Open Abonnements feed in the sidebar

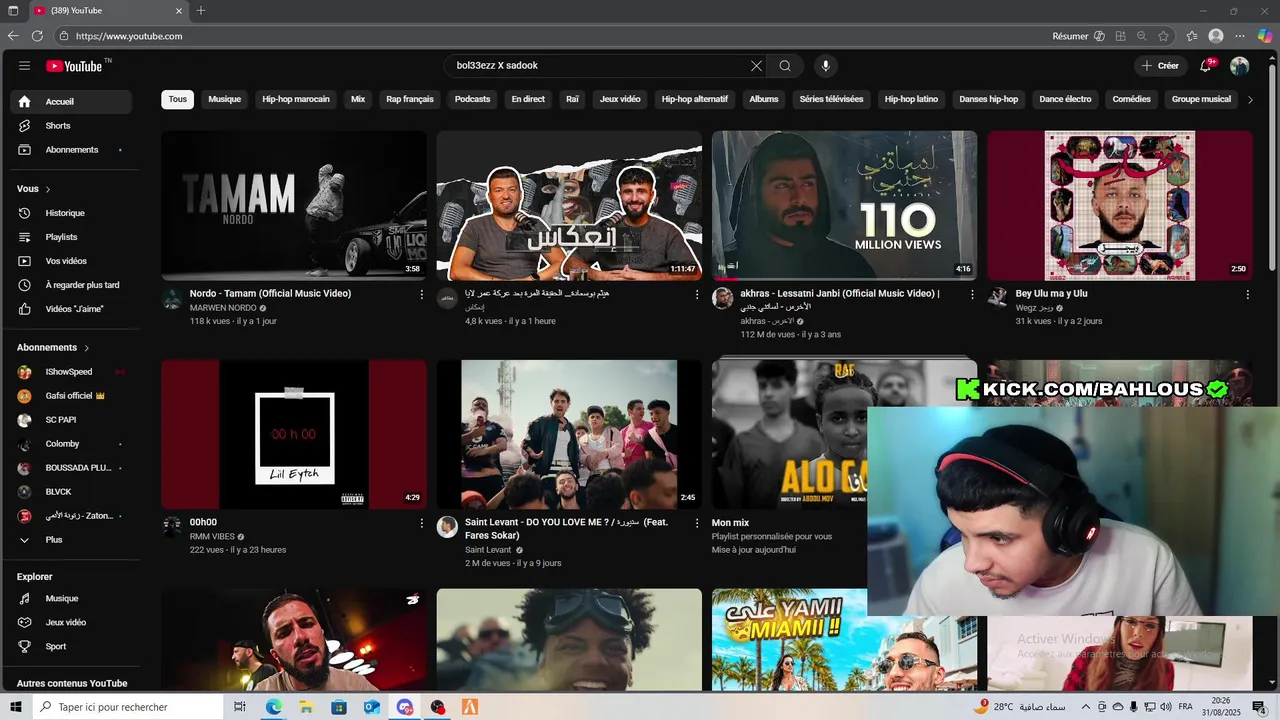pos(71,150)
